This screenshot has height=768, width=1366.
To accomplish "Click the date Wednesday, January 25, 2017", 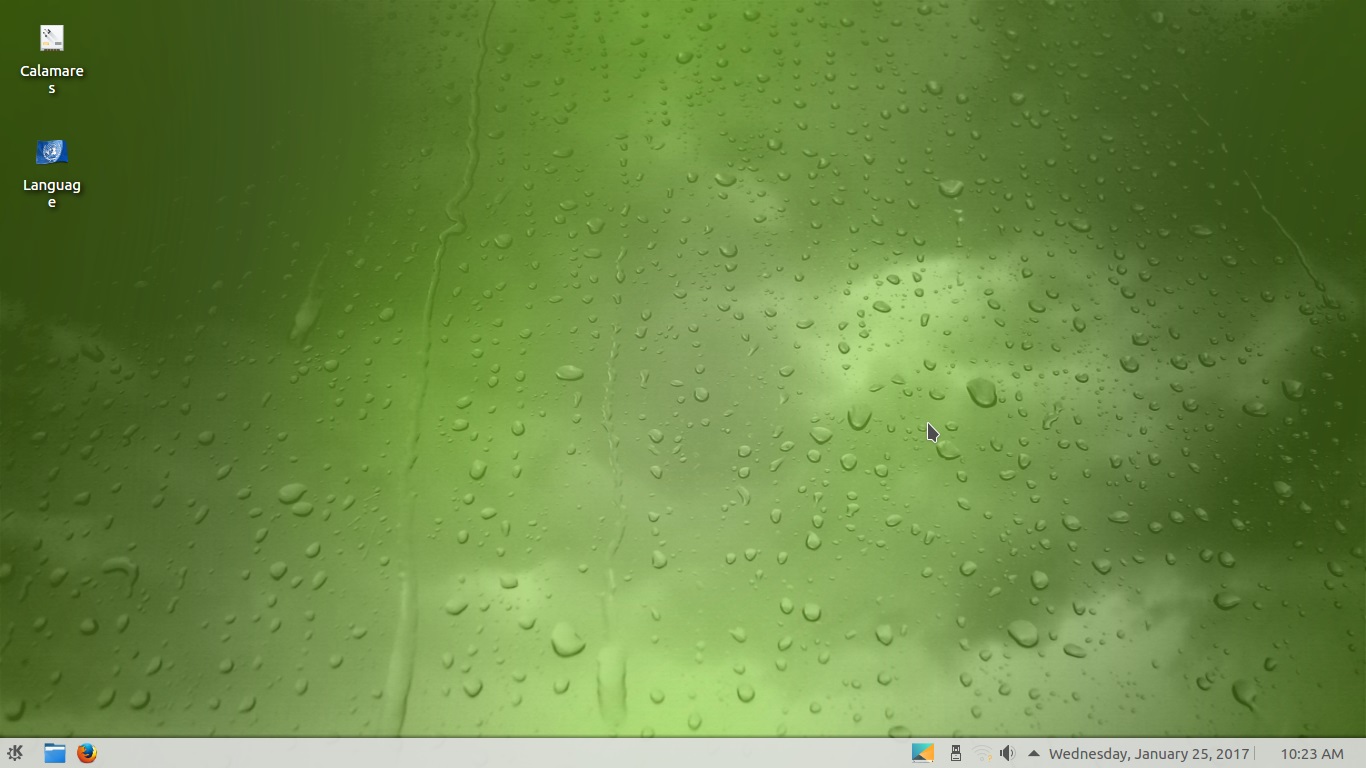I will 1149,754.
